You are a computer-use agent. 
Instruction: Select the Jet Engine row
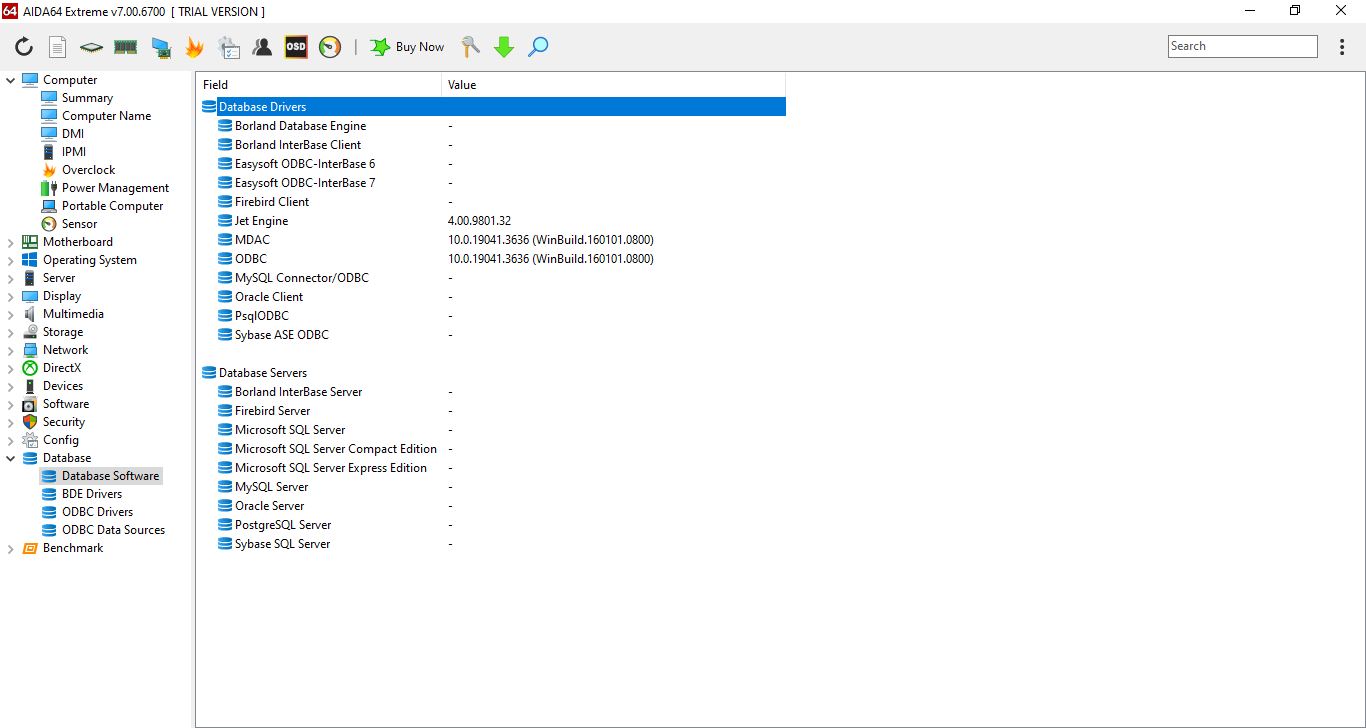click(x=493, y=221)
